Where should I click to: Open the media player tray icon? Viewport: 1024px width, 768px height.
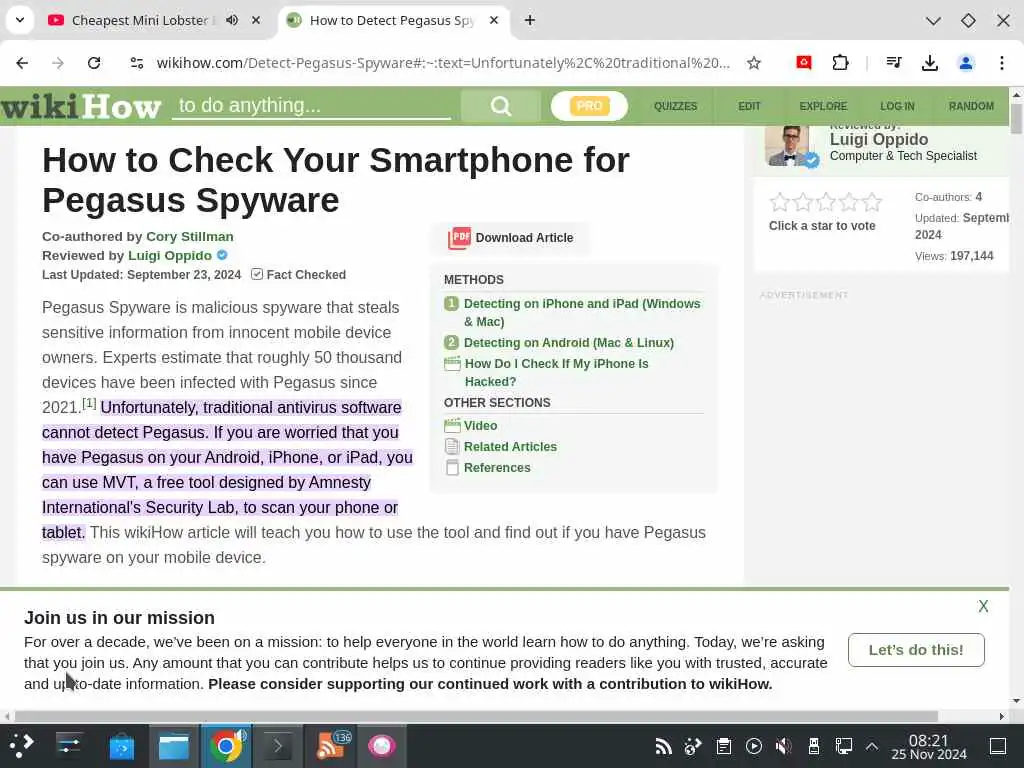tap(754, 746)
